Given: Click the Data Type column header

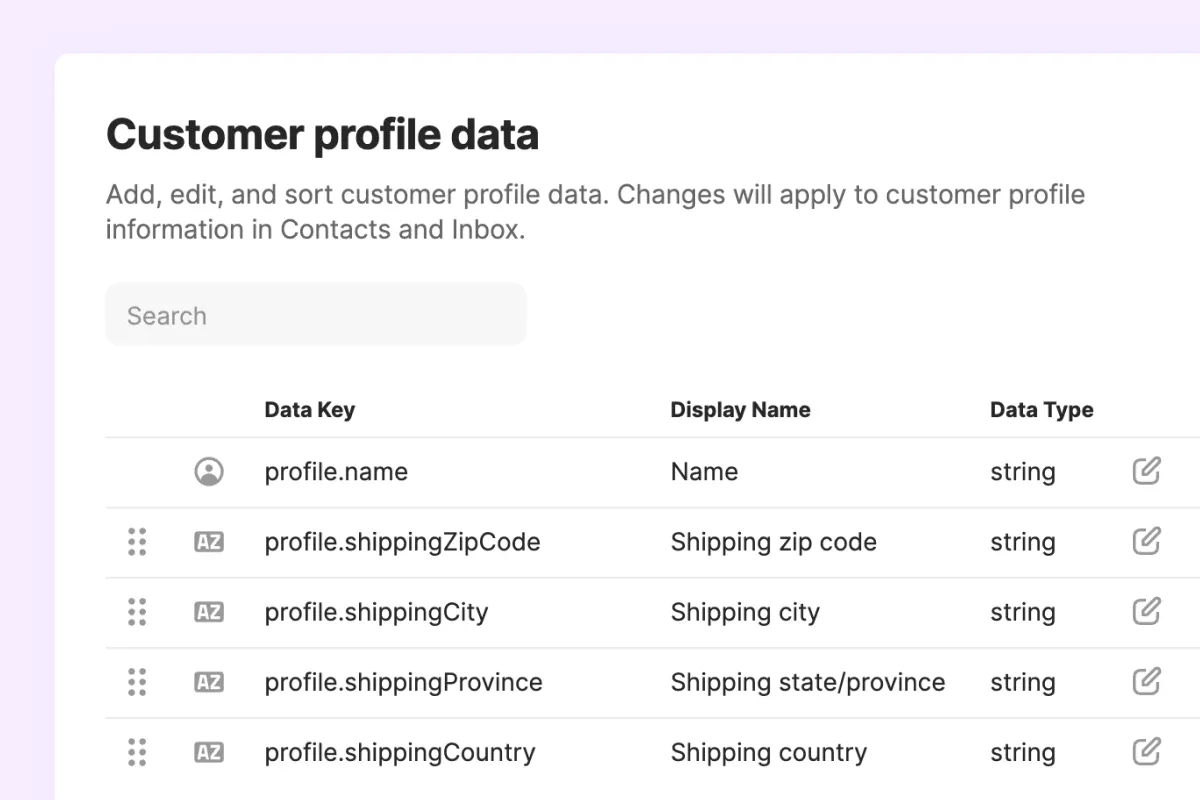Looking at the screenshot, I should coord(1041,410).
